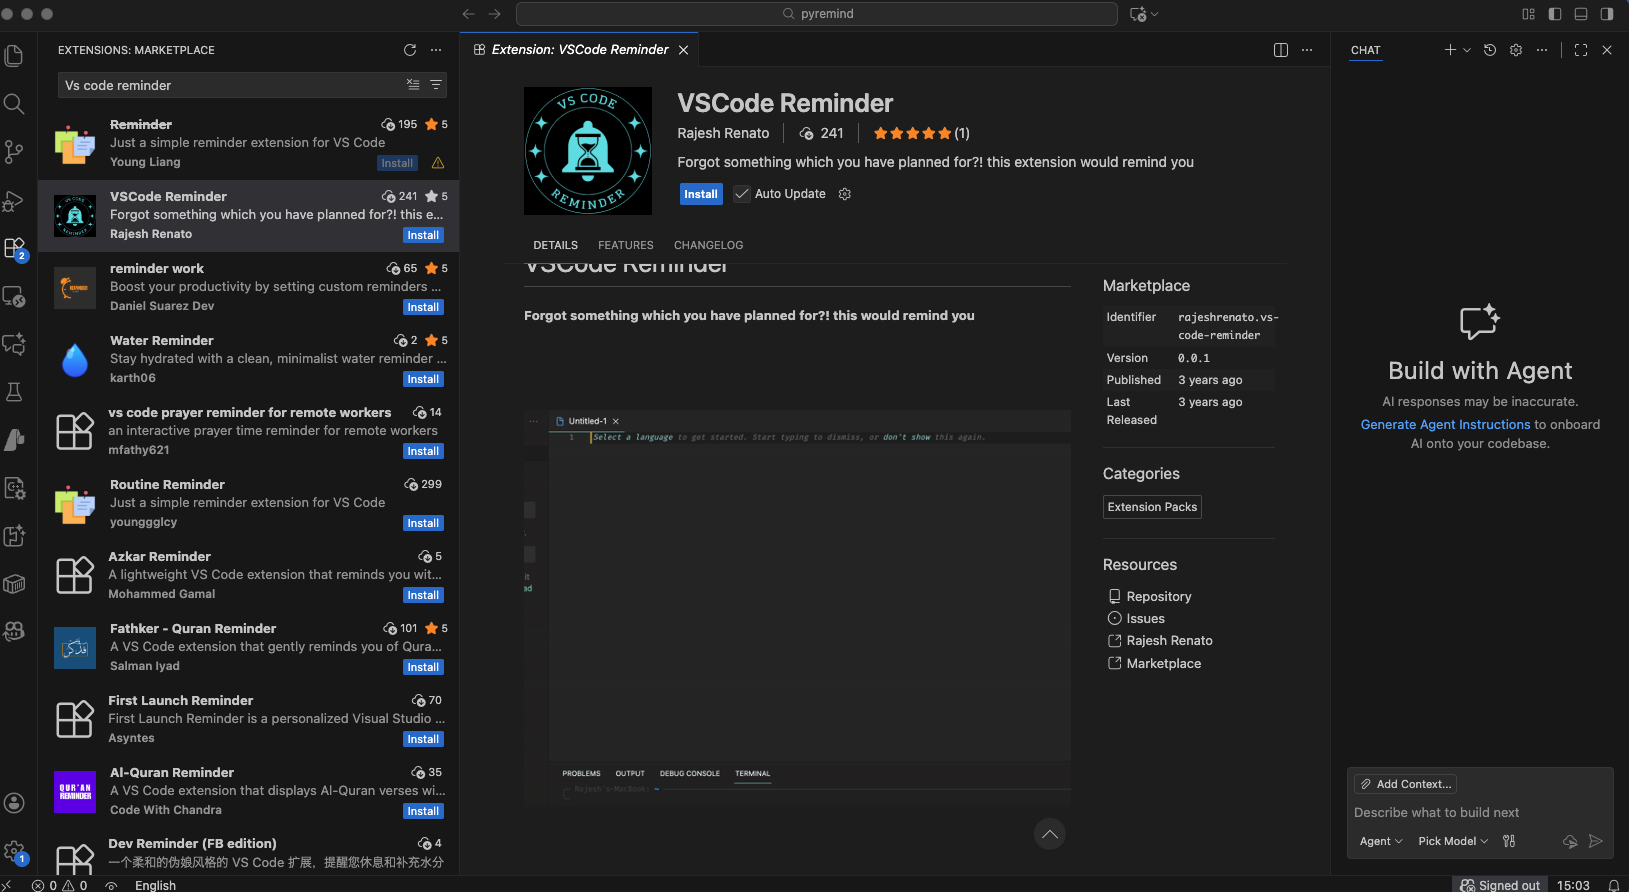
Task: Install the reminder work extension
Action: (423, 307)
